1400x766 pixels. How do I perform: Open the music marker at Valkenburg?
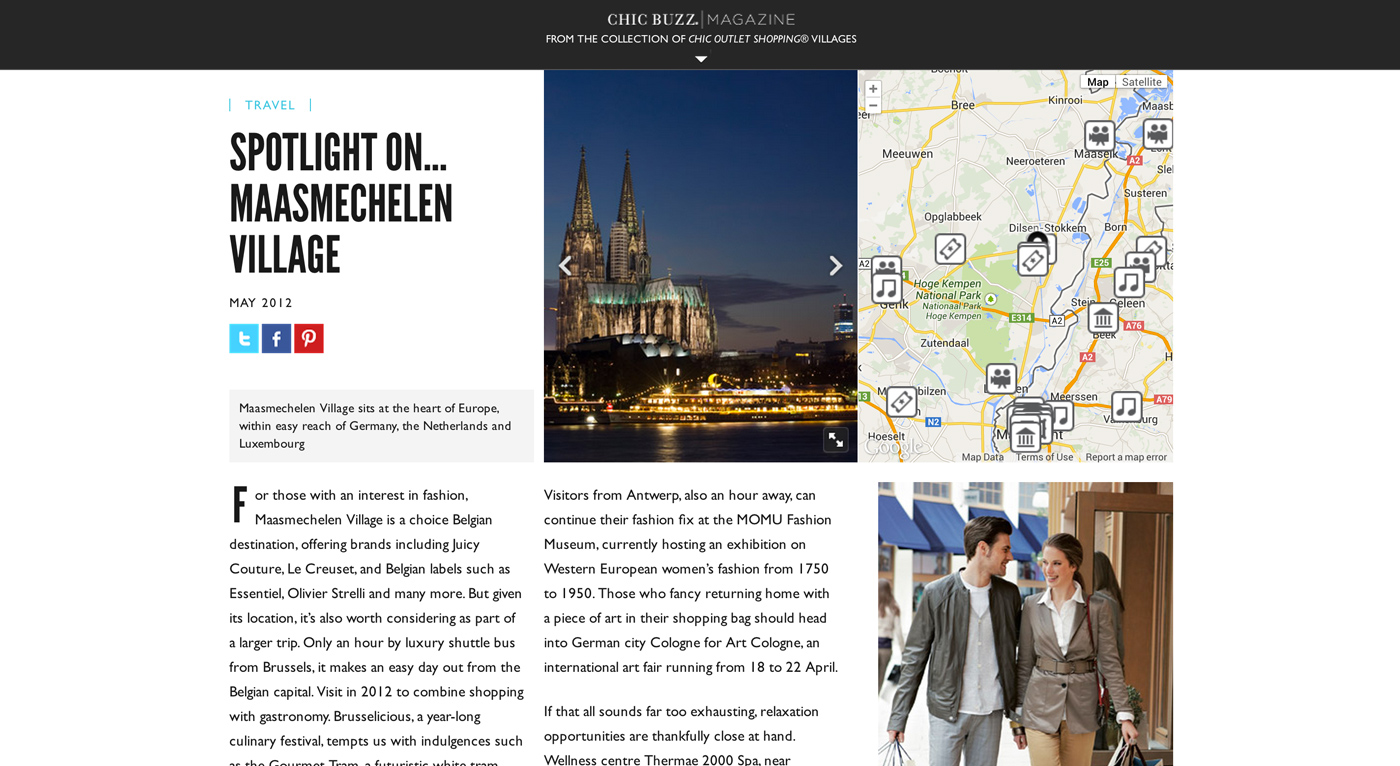click(x=1127, y=406)
